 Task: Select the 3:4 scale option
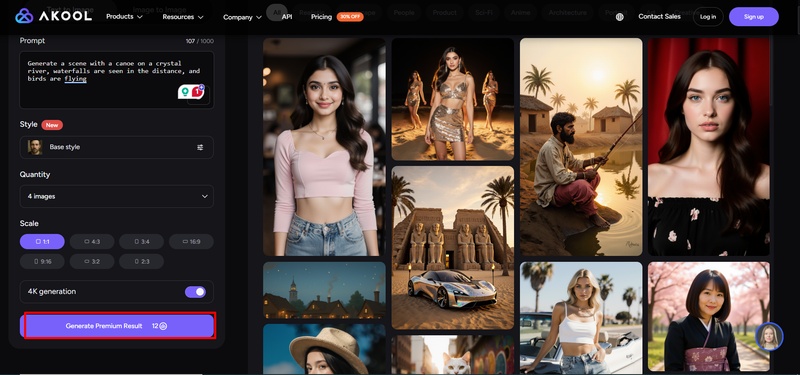click(141, 241)
